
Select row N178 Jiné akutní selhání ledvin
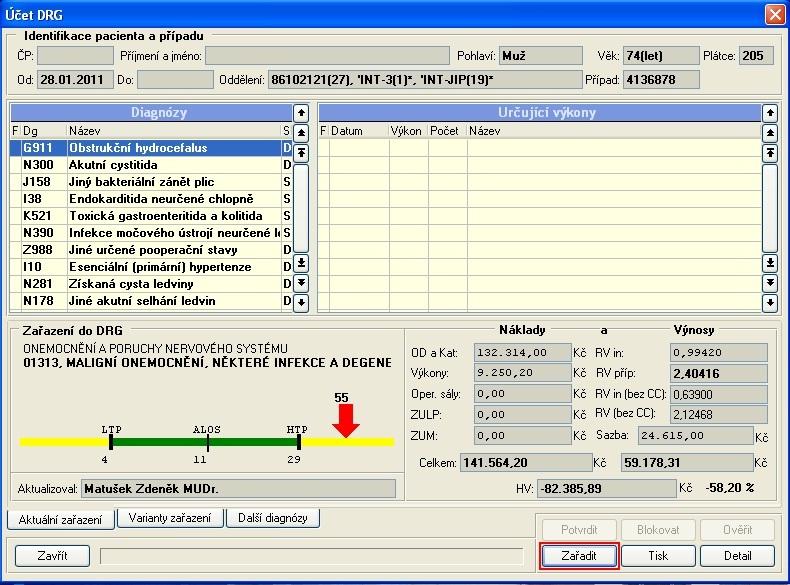coord(151,301)
